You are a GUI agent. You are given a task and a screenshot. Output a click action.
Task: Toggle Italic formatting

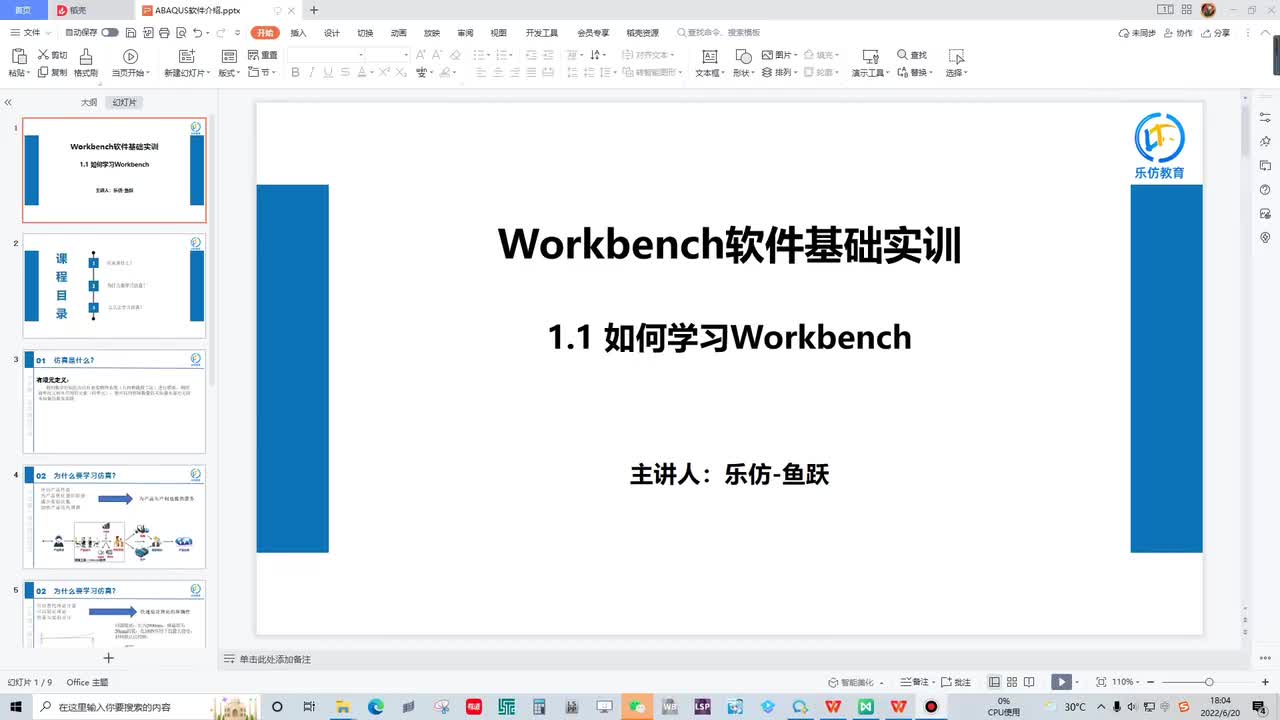(x=312, y=72)
